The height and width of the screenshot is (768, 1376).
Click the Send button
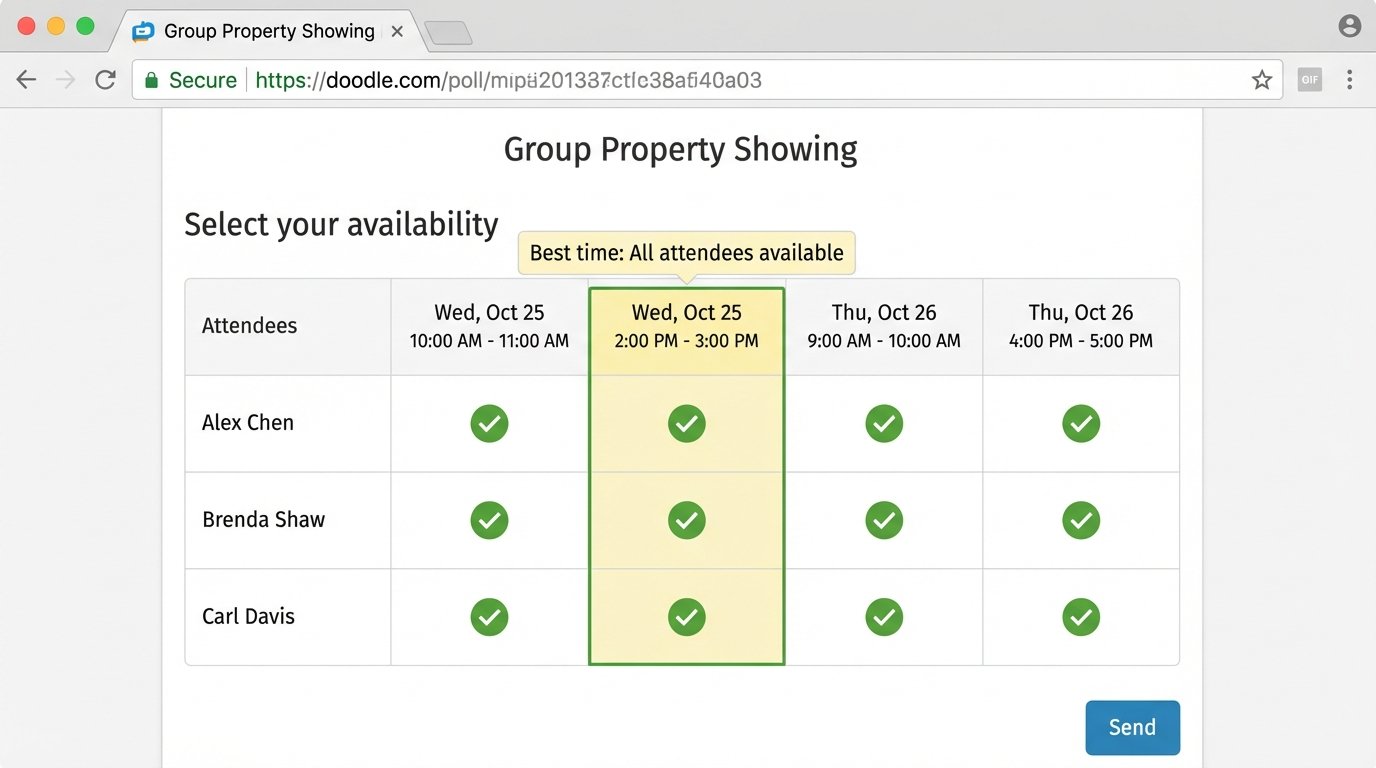1132,727
